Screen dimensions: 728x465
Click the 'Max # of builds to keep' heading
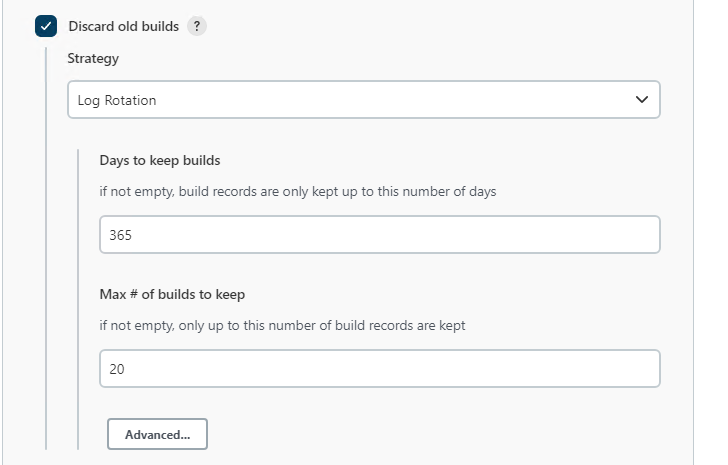pyautogui.click(x=172, y=294)
